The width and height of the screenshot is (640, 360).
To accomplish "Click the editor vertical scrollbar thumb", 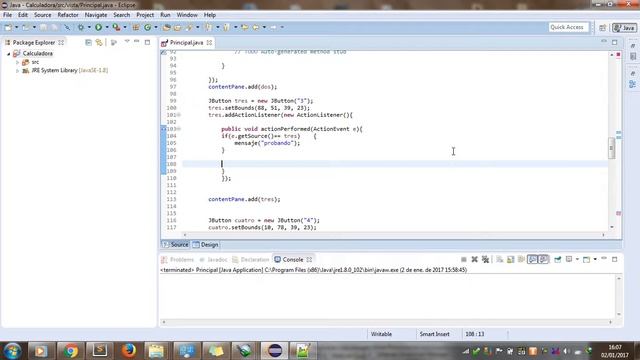I will pyautogui.click(x=611, y=148).
